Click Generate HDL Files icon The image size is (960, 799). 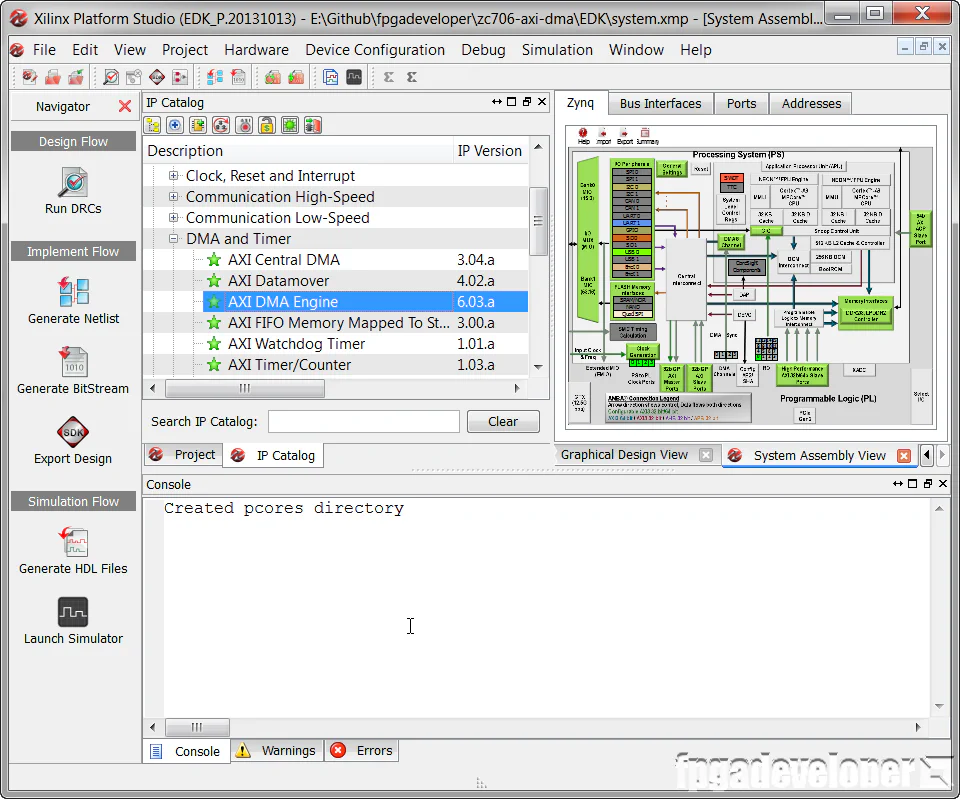click(73, 542)
